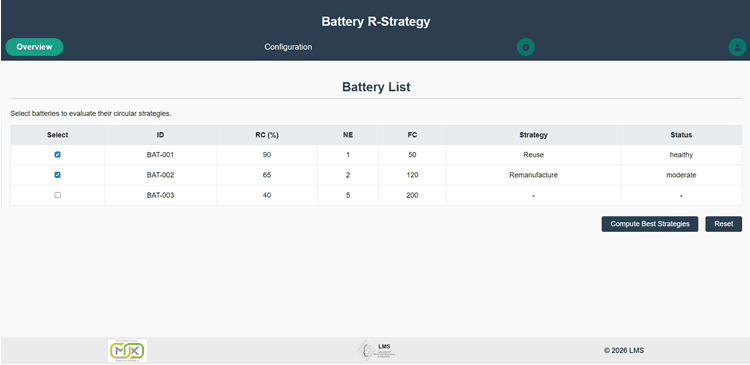Select the BAT-003 ID cell

(x=160, y=195)
